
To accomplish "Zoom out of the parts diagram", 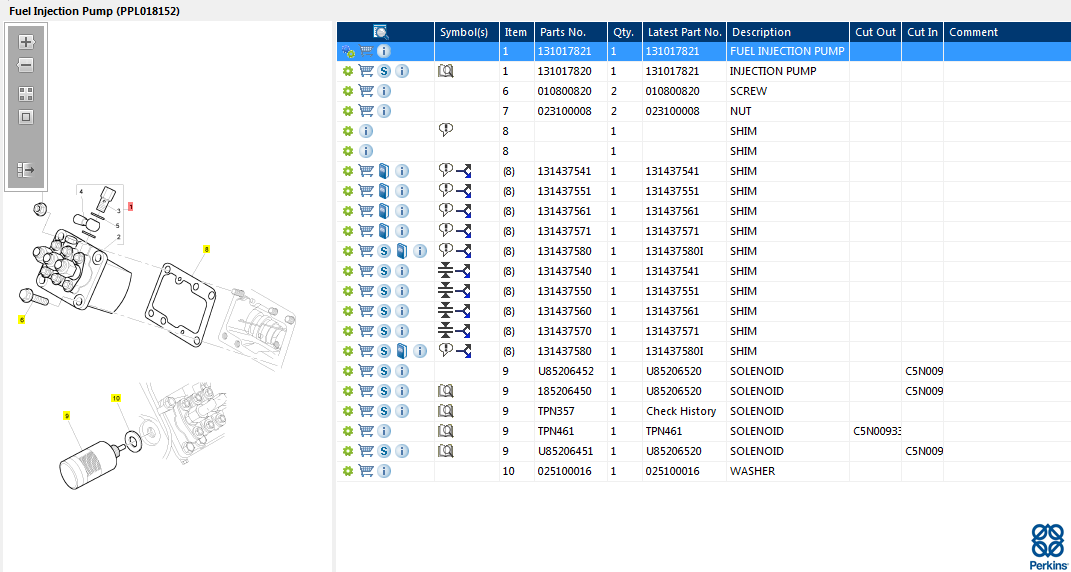I will point(26,66).
